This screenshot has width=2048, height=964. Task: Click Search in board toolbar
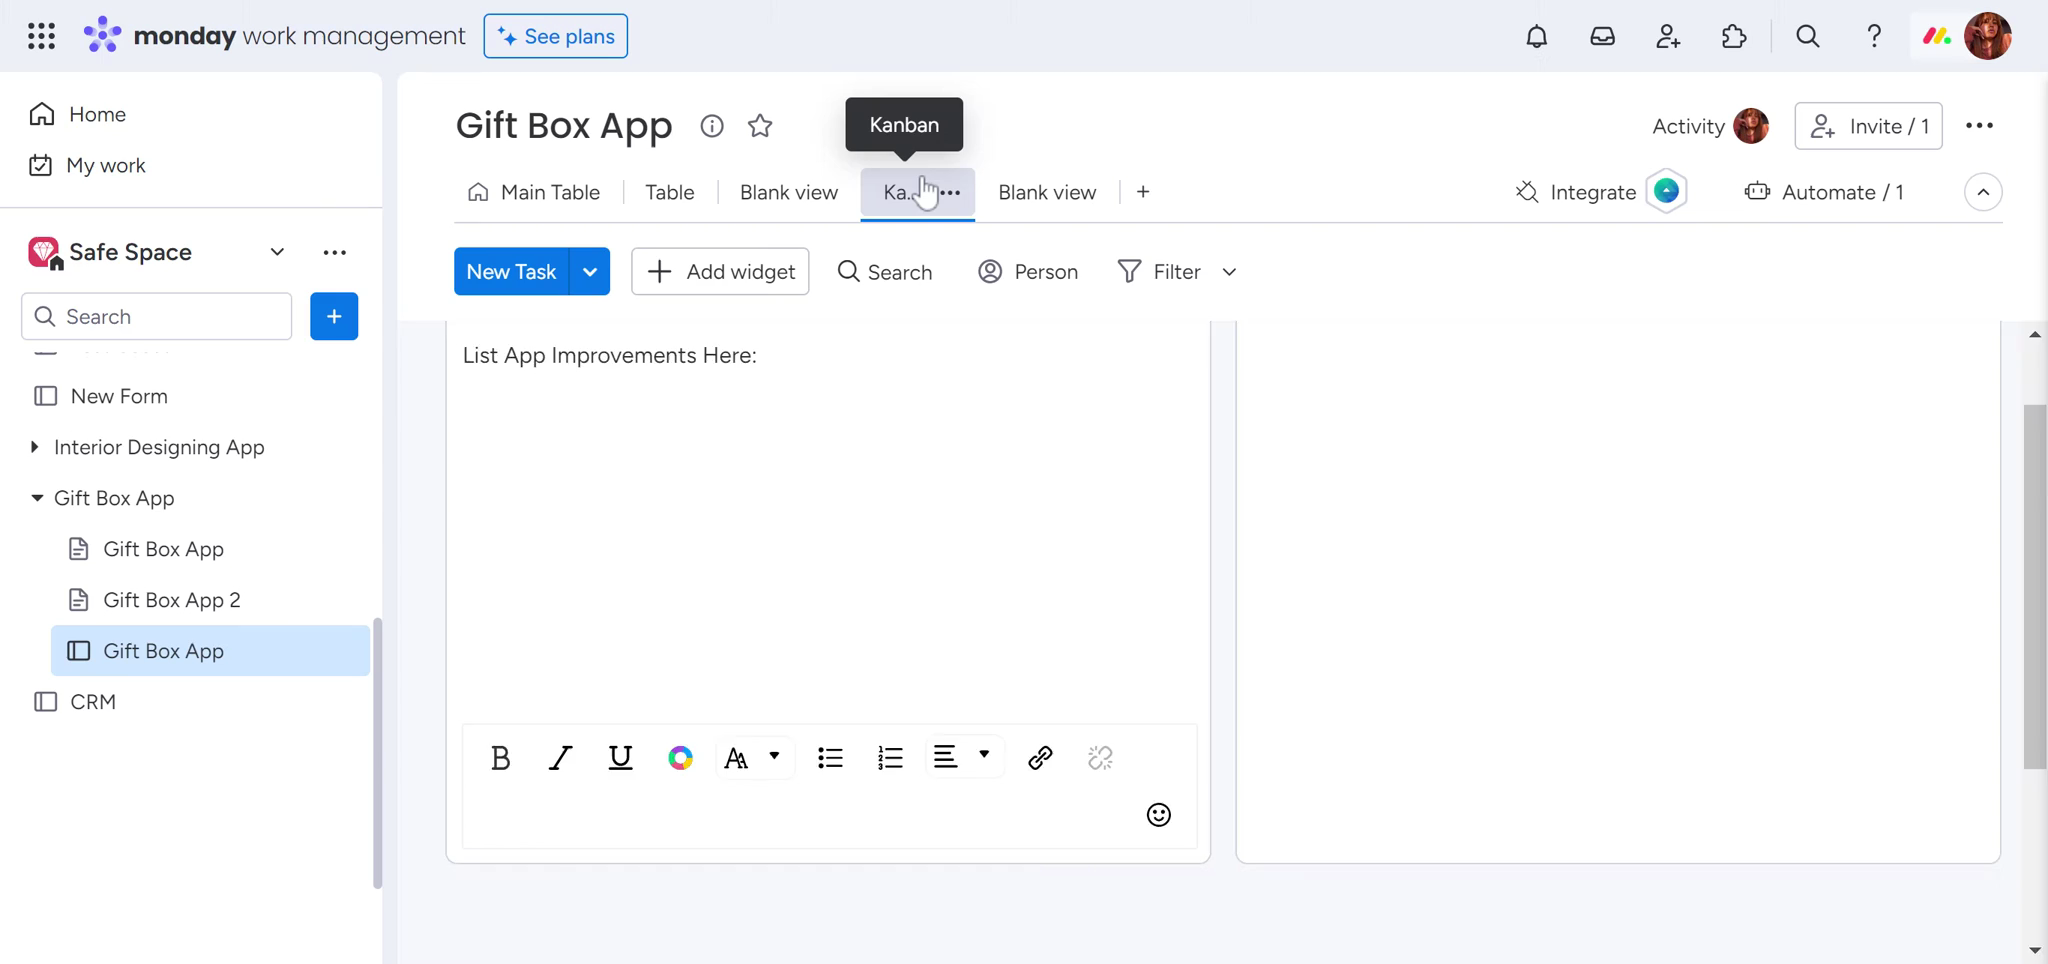point(885,272)
